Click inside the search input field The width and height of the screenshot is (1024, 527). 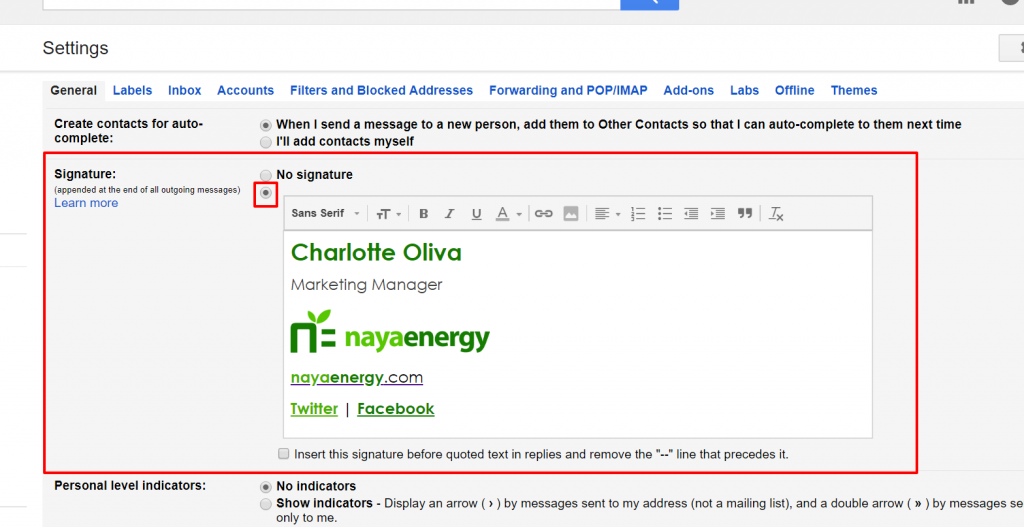331,4
